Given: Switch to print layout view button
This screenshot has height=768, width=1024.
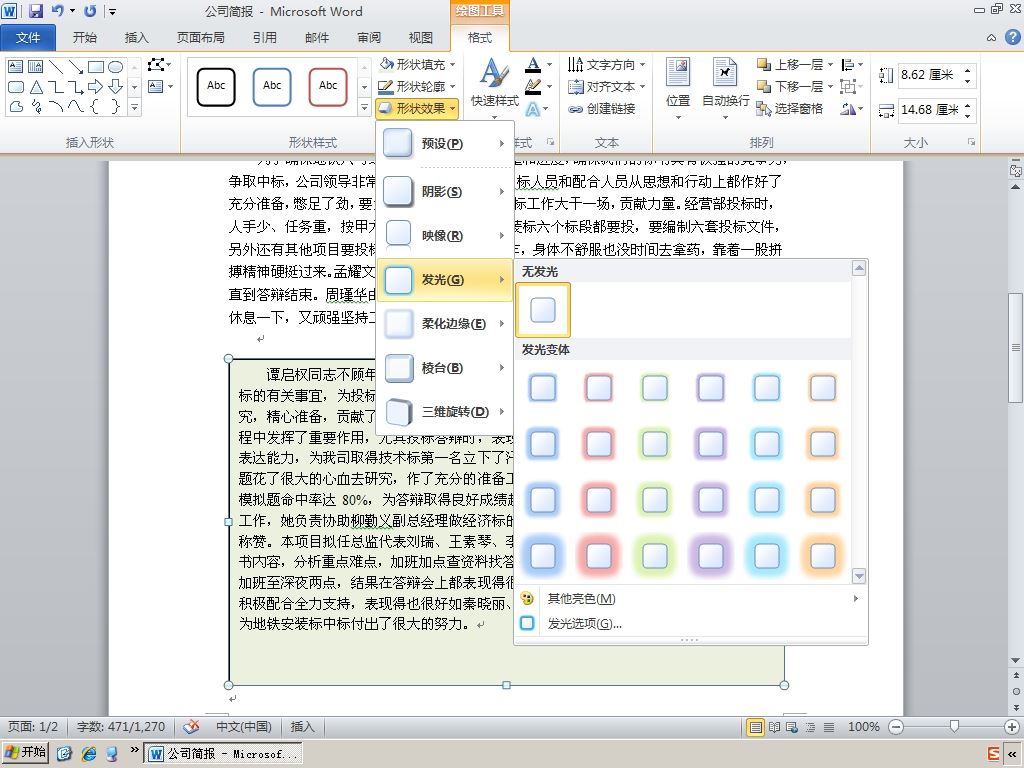Looking at the screenshot, I should click(755, 727).
